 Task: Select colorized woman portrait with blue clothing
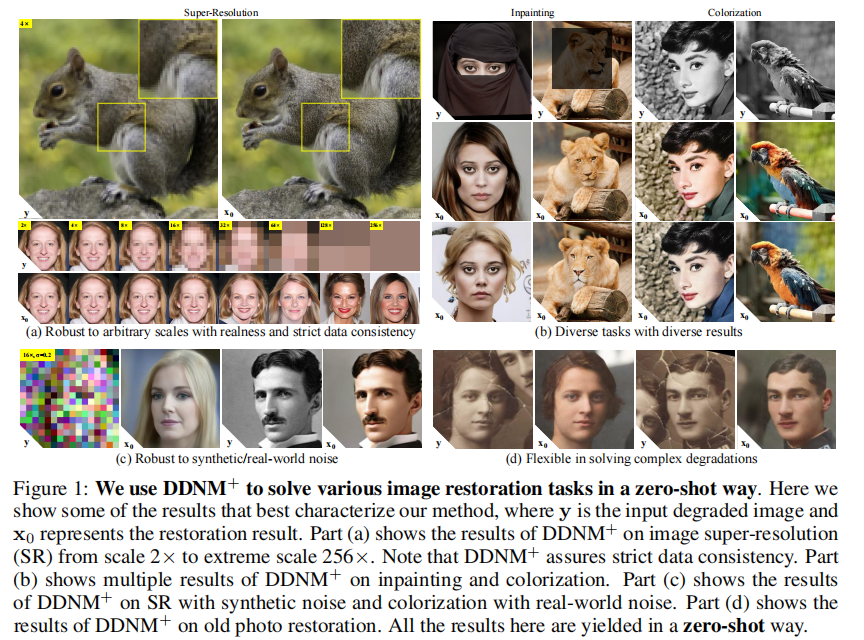684,272
